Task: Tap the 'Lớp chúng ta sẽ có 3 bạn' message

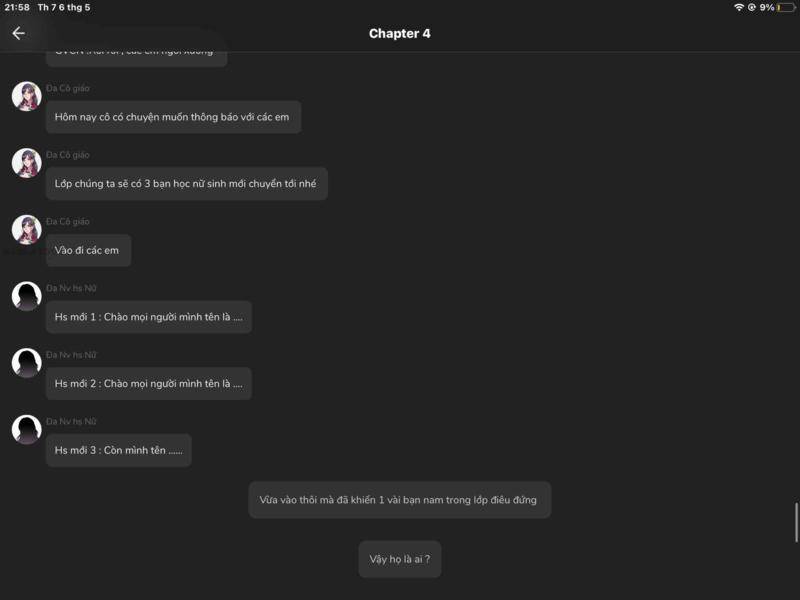Action: point(186,184)
